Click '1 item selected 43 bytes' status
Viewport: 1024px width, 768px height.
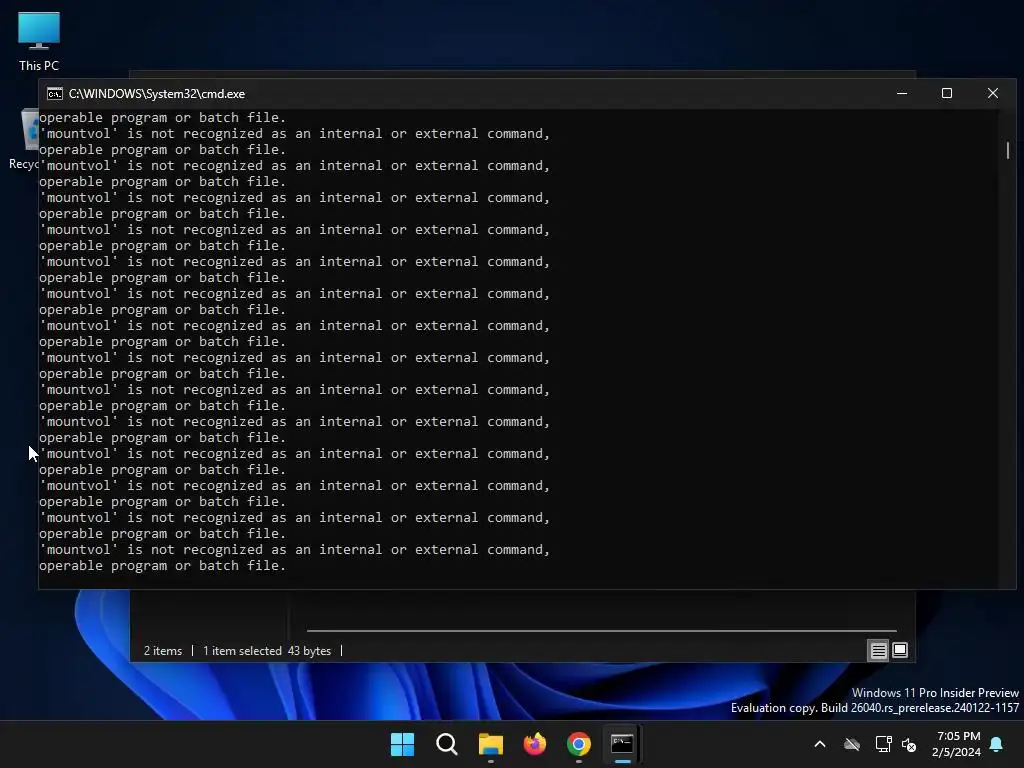pyautogui.click(x=267, y=651)
